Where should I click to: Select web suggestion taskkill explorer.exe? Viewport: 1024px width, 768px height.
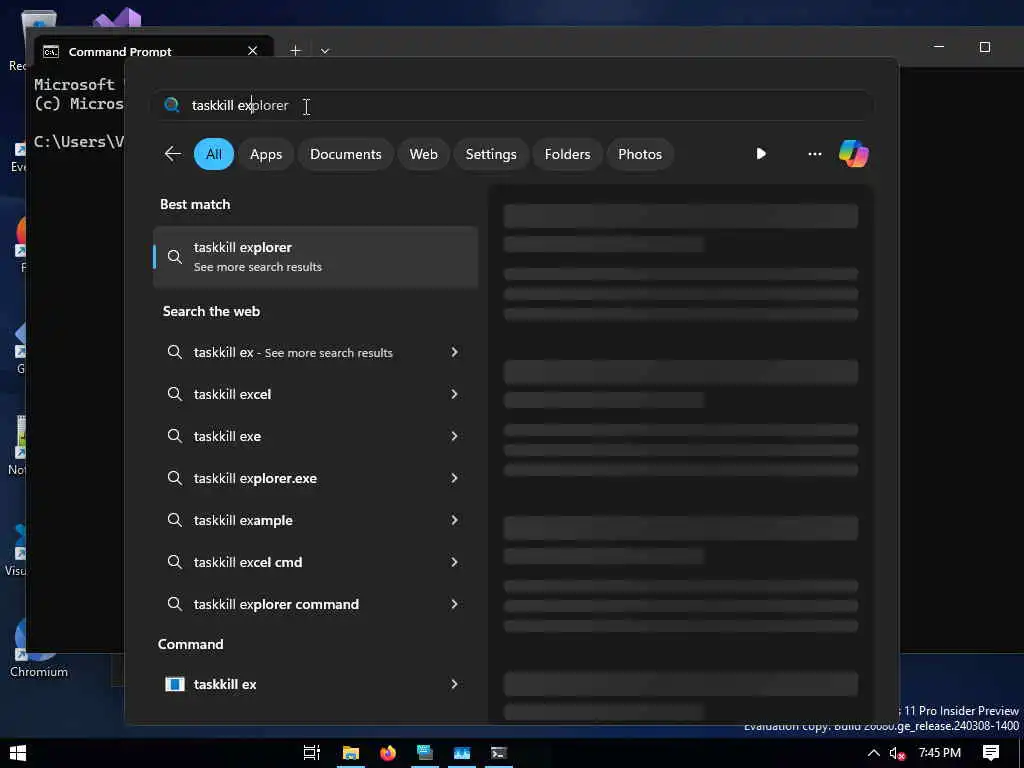[x=315, y=478]
